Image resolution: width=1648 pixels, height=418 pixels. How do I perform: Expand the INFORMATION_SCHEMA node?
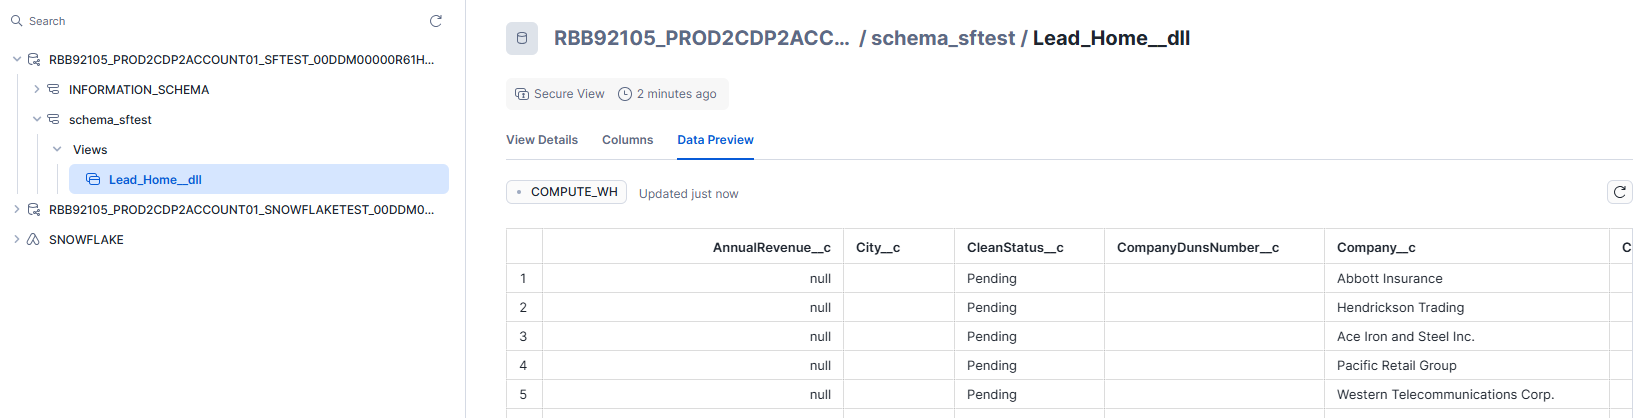pos(37,90)
